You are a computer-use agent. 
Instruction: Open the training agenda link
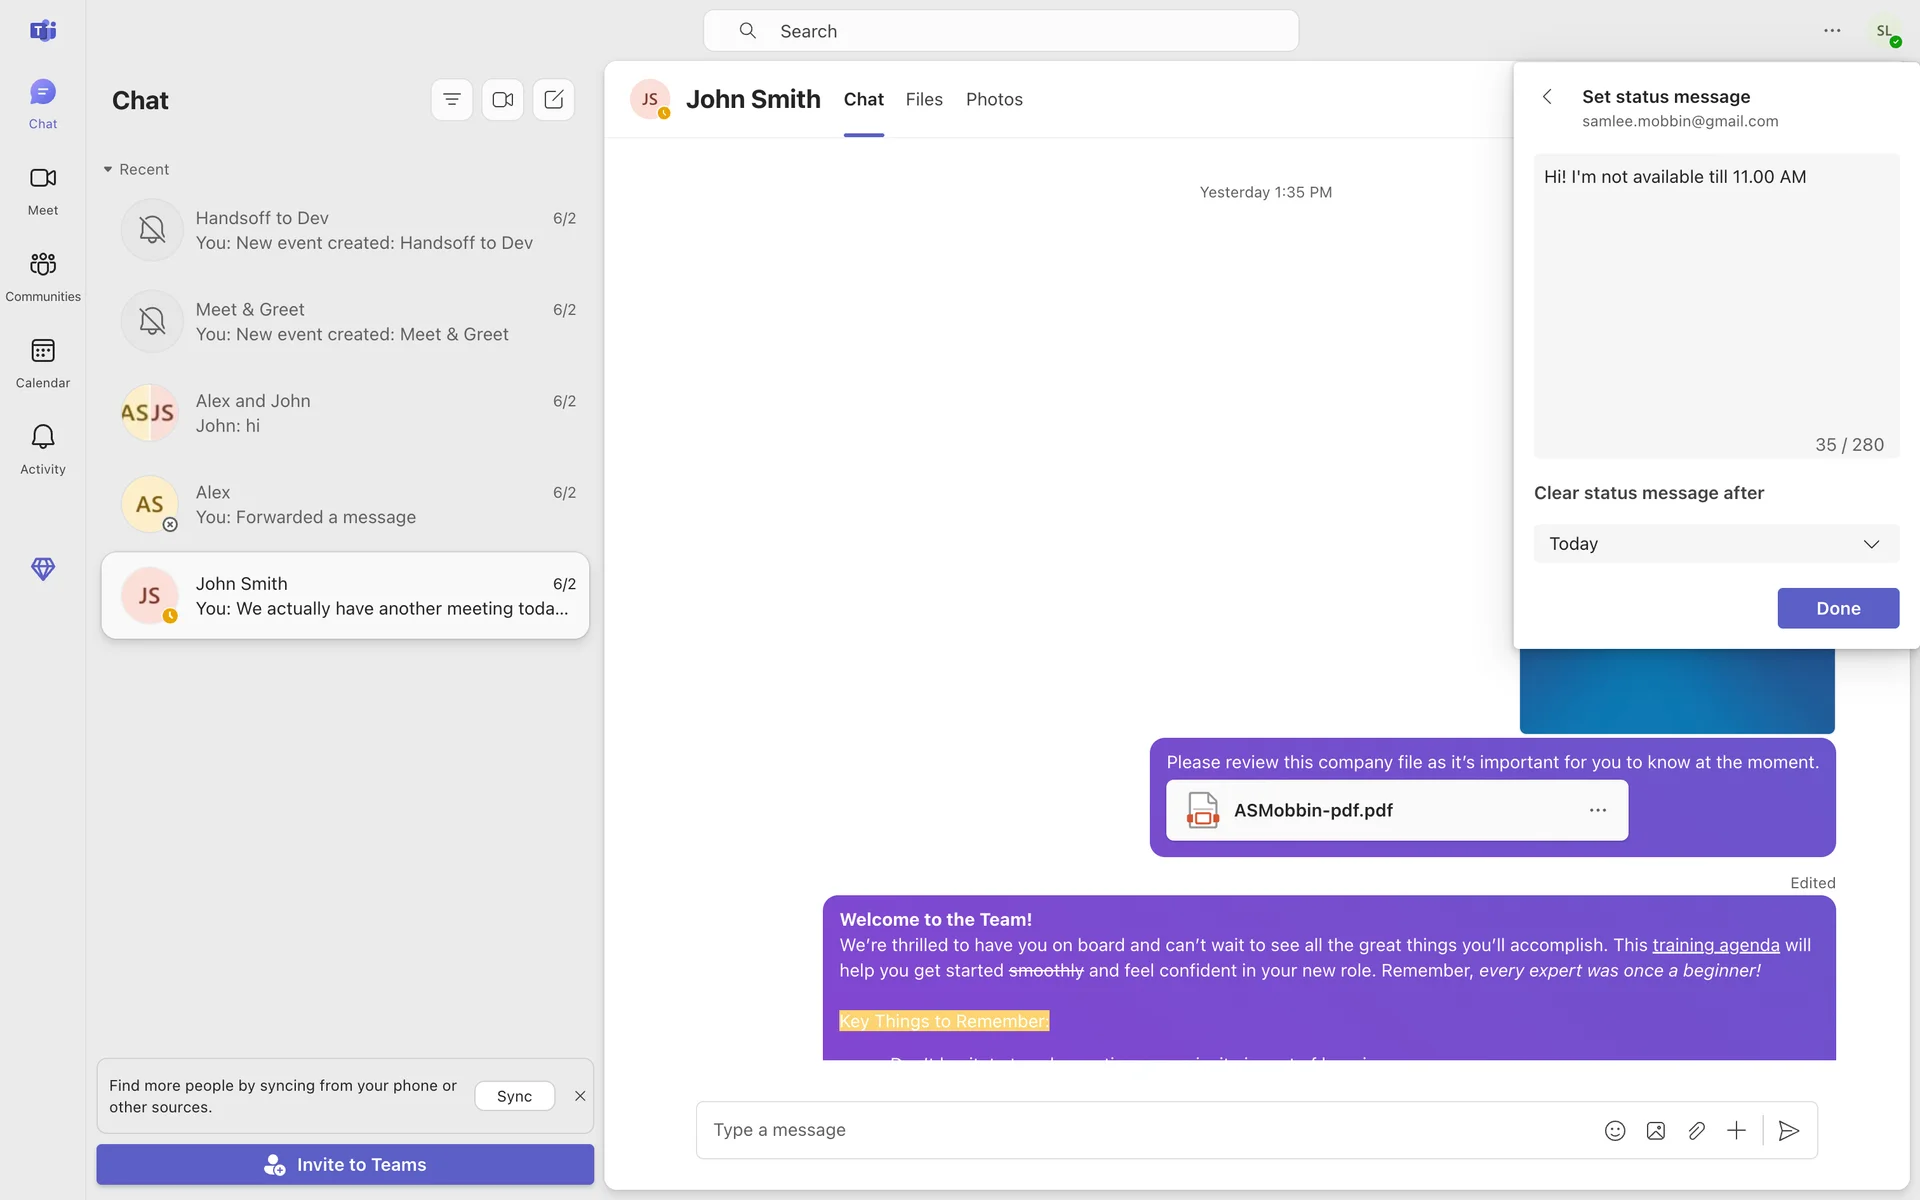pos(1715,945)
